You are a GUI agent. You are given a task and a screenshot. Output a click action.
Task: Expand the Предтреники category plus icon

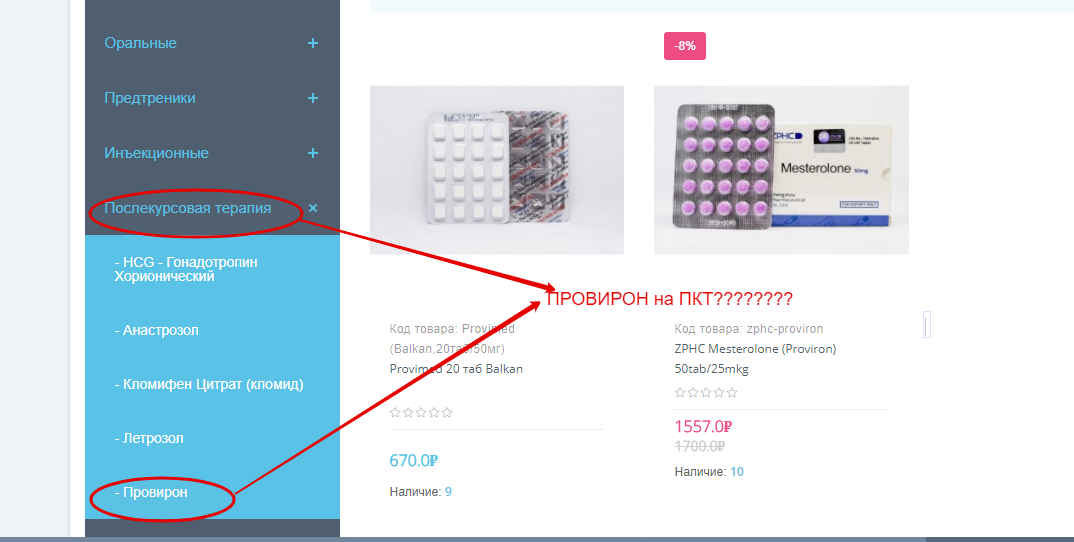[312, 98]
